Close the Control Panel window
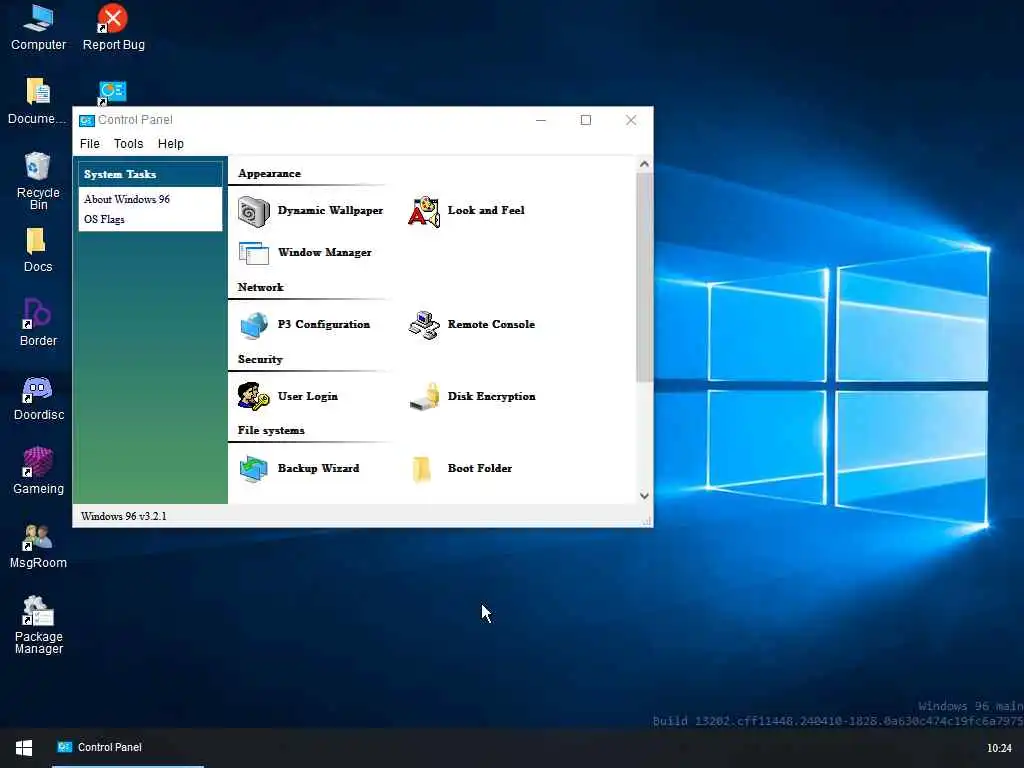This screenshot has width=1024, height=768. (631, 120)
